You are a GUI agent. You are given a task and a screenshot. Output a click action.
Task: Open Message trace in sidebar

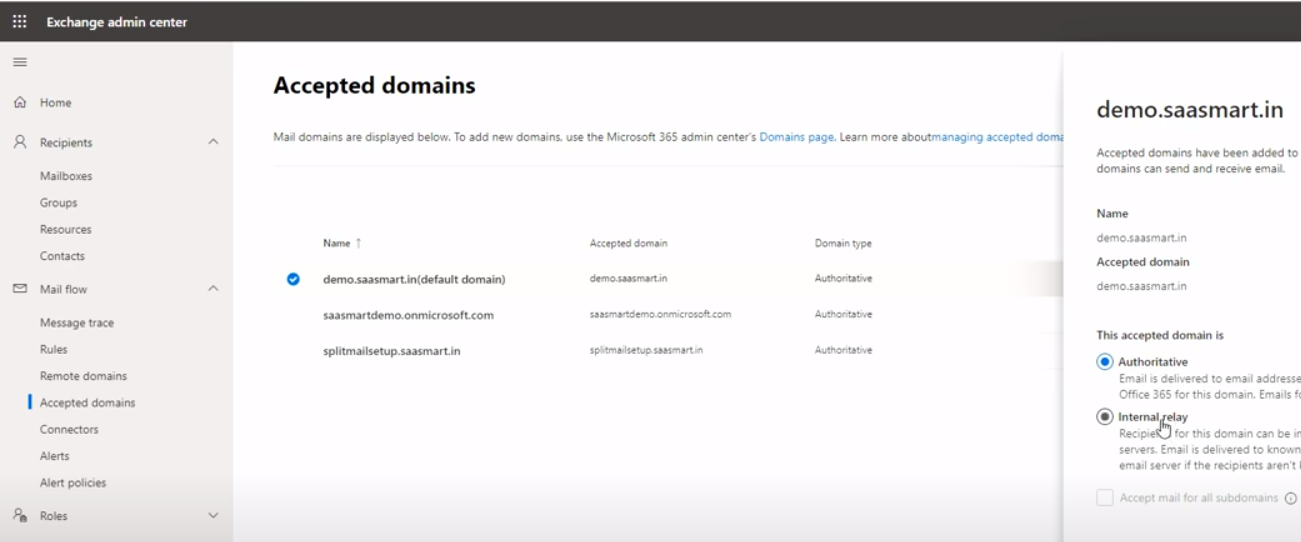coord(77,323)
